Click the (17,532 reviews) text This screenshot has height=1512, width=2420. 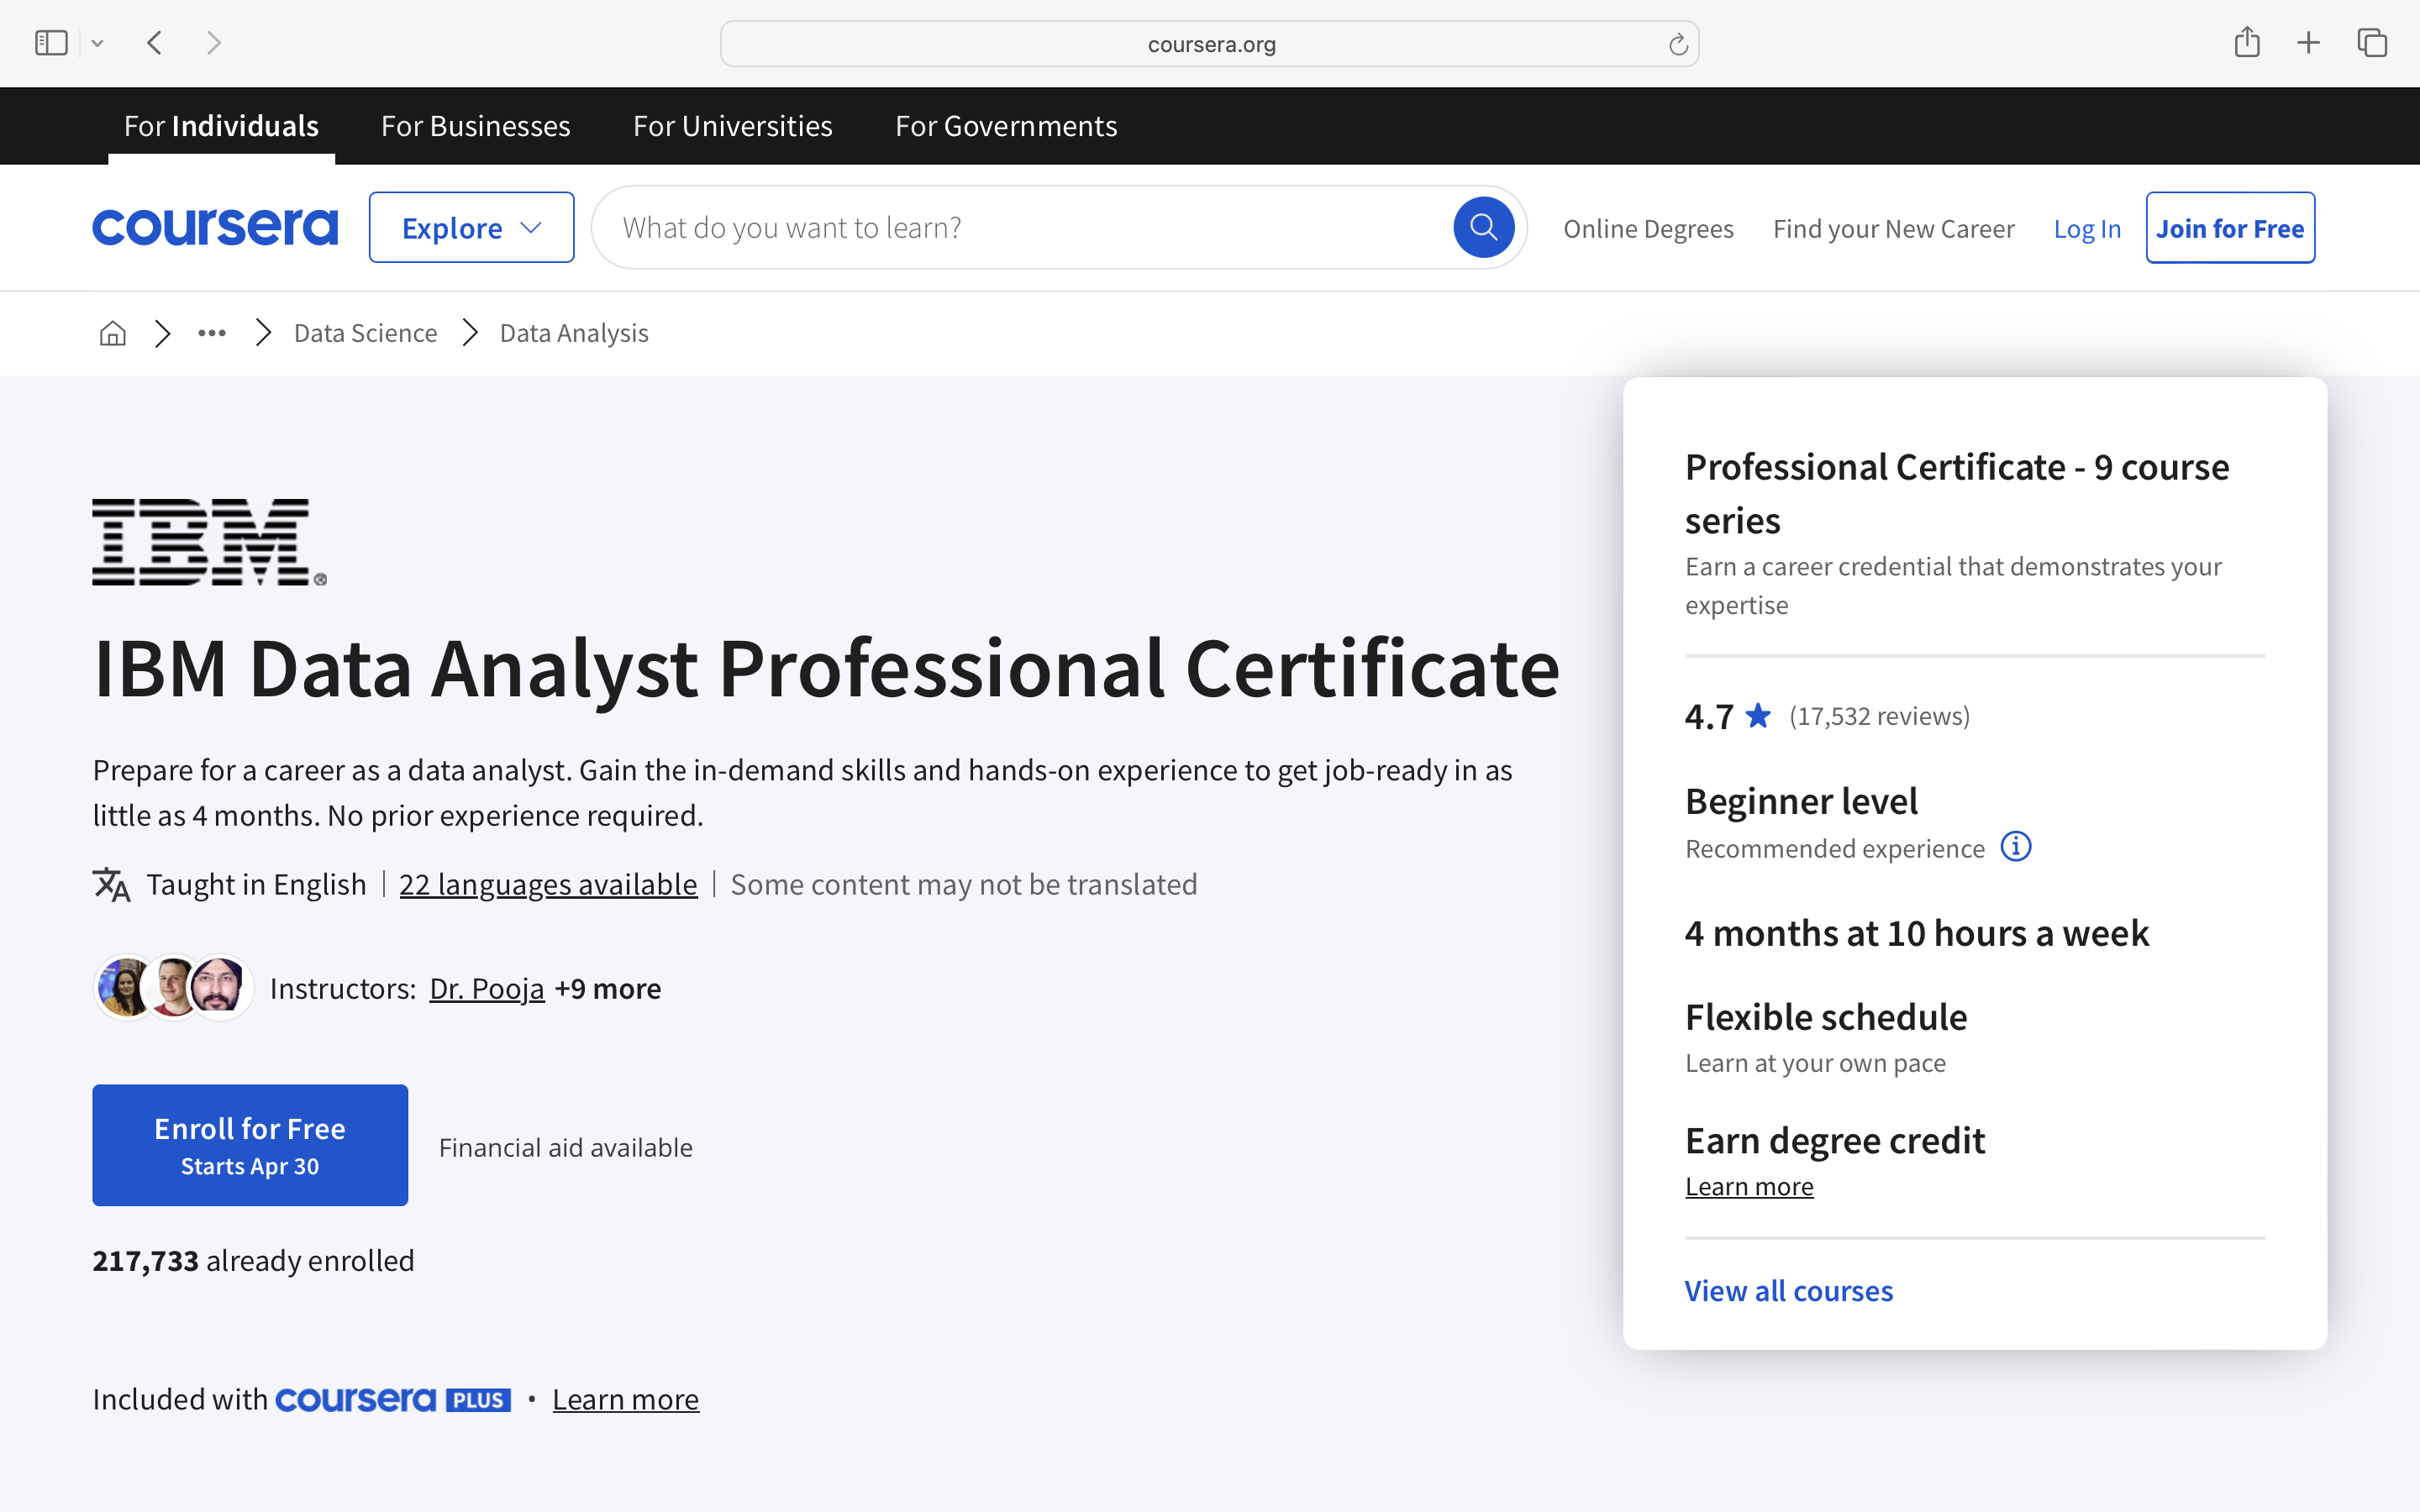tap(1879, 716)
